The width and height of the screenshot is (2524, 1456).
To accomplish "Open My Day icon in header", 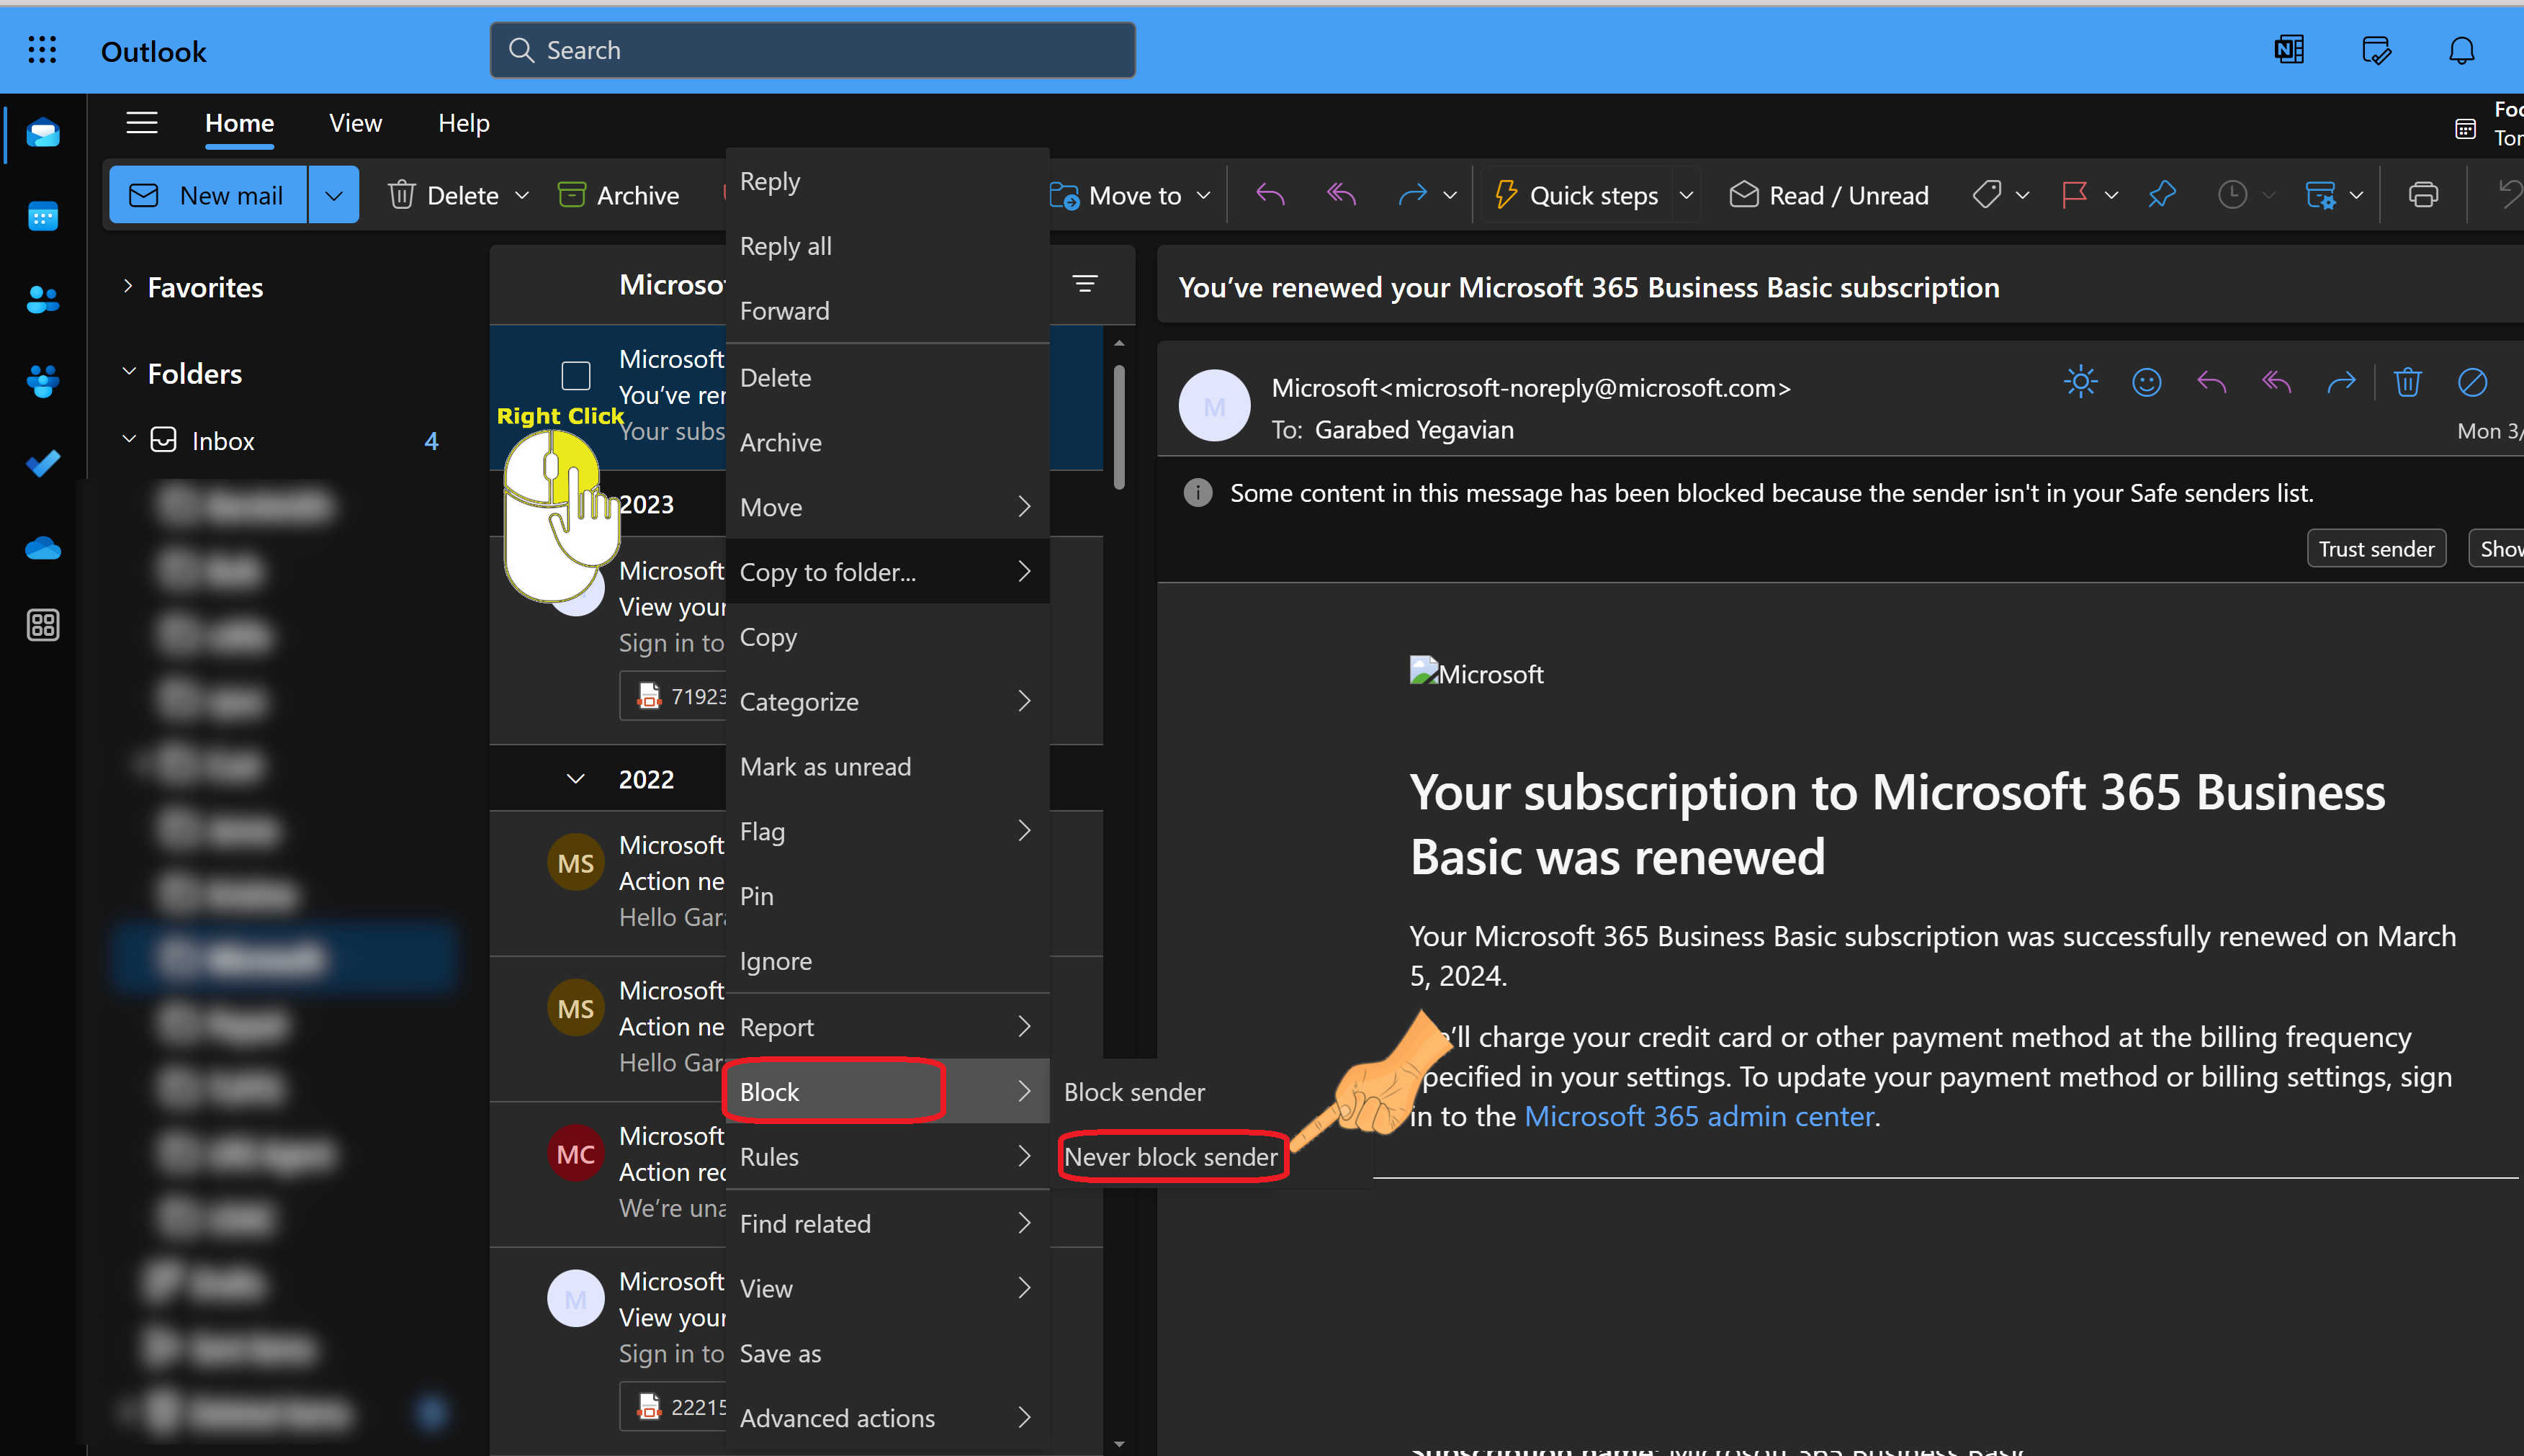I will point(2376,50).
